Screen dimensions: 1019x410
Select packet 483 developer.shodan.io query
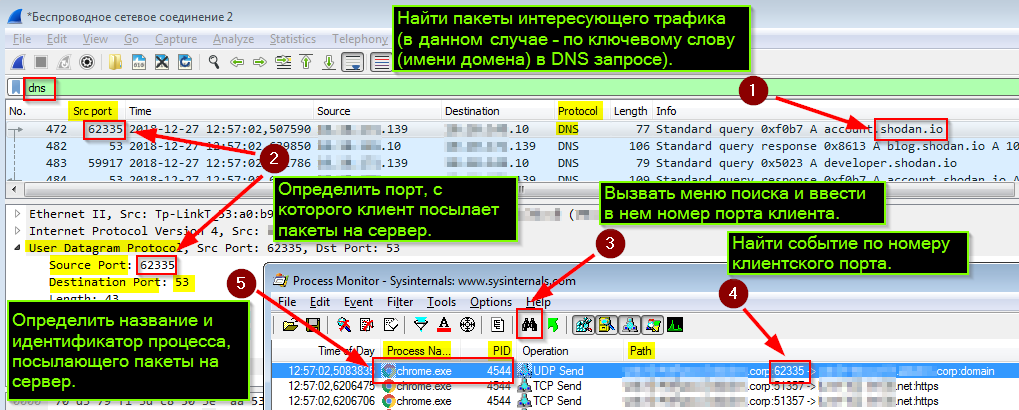[510, 162]
